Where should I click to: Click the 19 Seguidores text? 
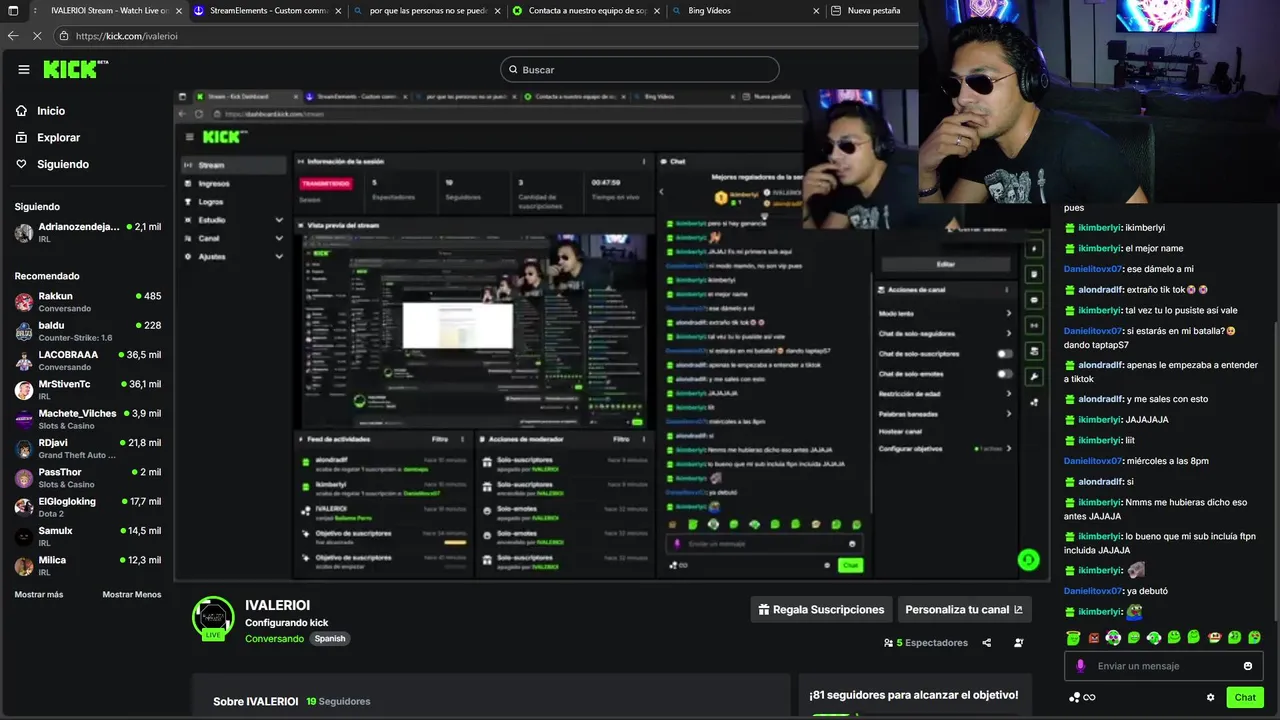coord(338,702)
